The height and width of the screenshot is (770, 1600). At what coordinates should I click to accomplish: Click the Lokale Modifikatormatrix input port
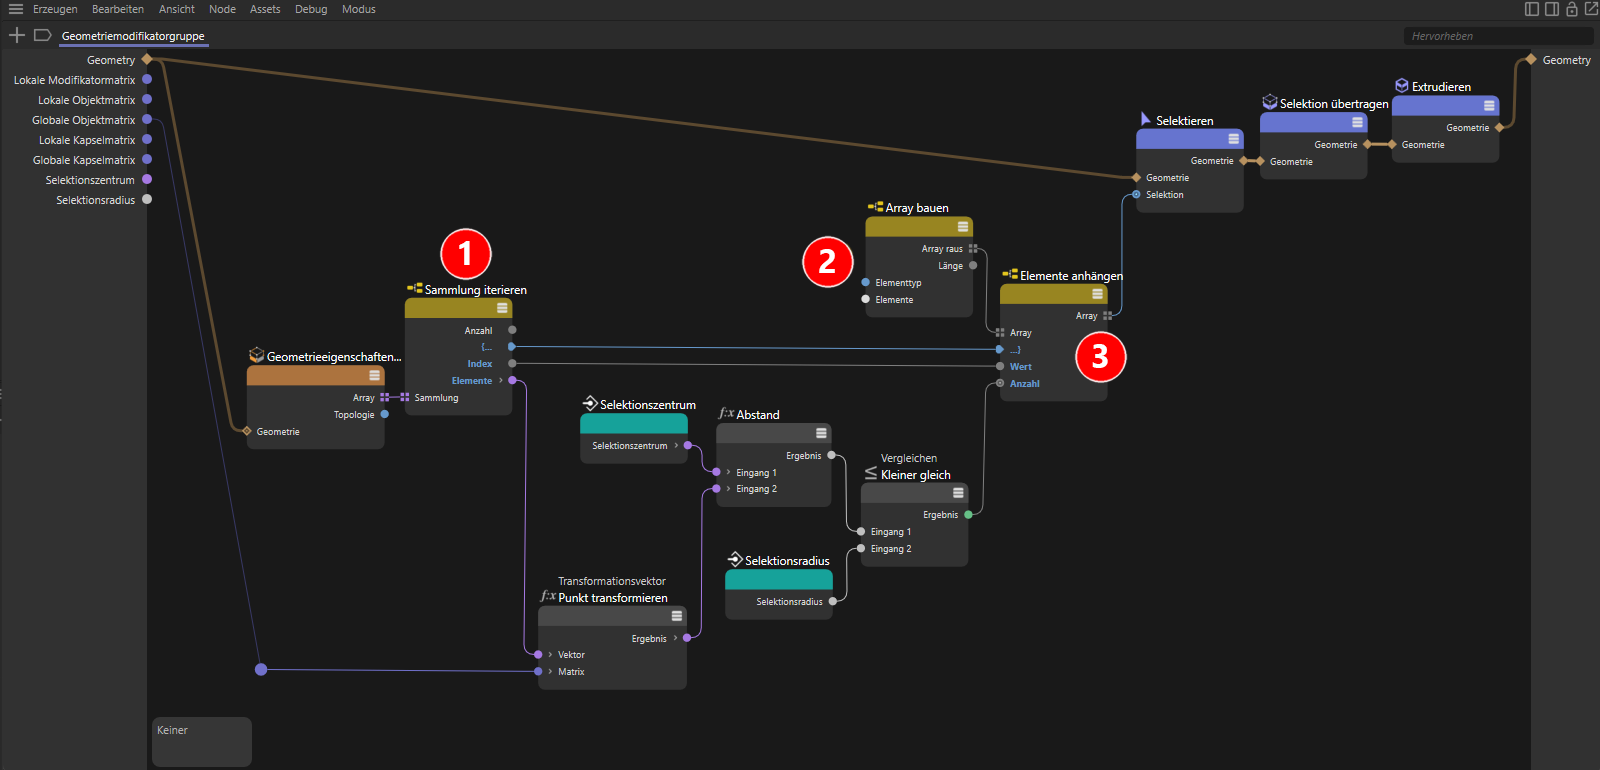[147, 80]
